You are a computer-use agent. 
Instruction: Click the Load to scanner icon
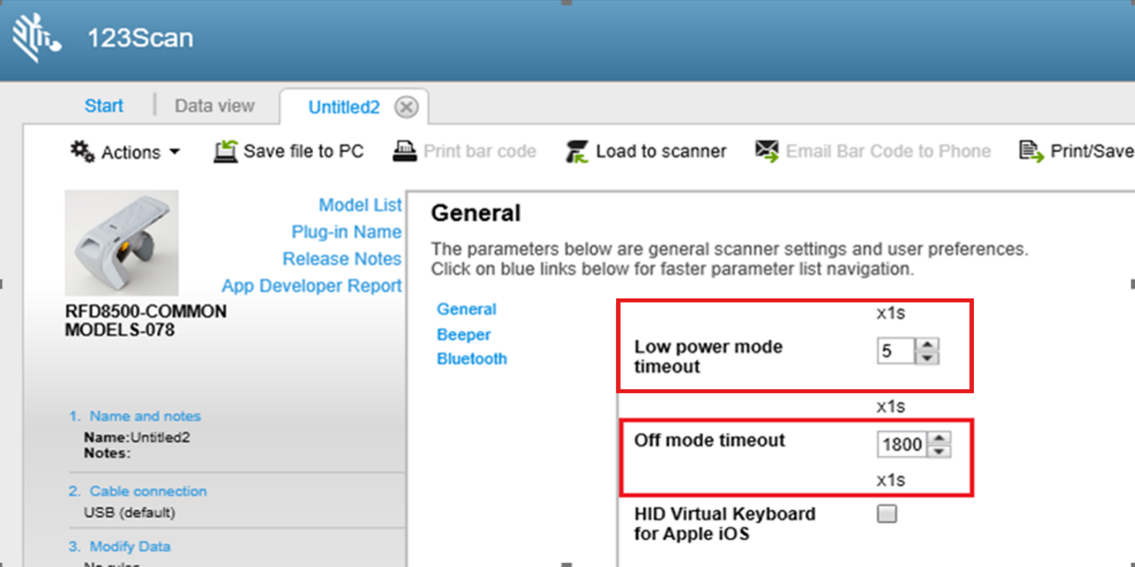577,151
